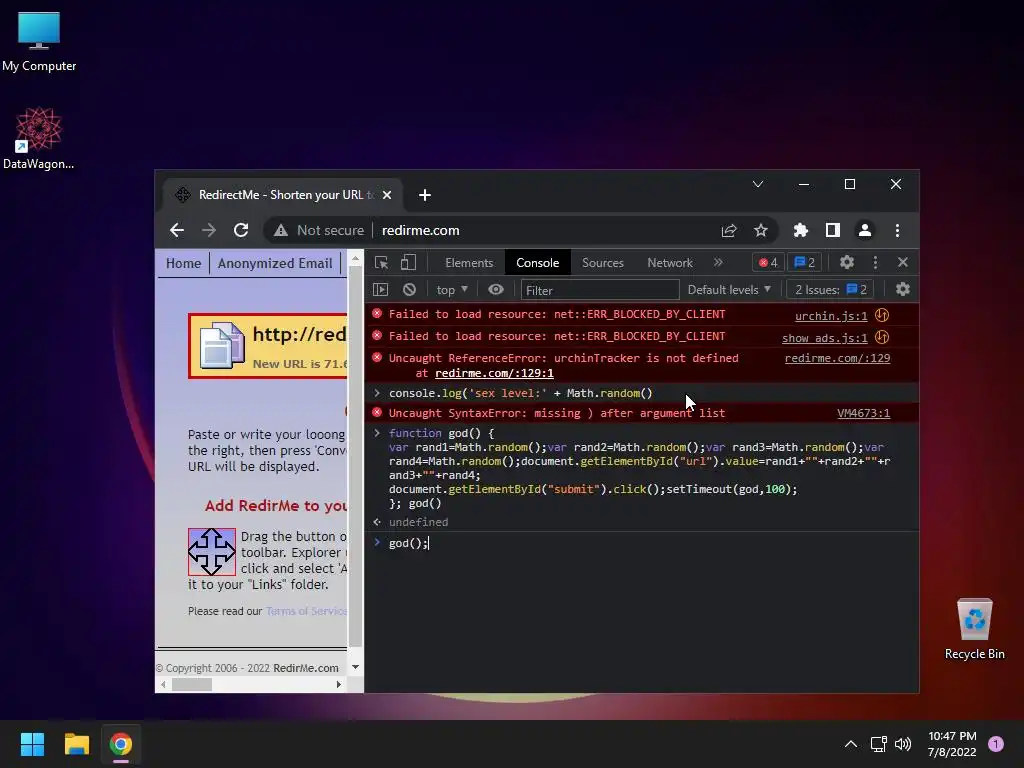Screen dimensions: 1024x768
Task: Close the RedirectMe tab
Action: point(387,195)
